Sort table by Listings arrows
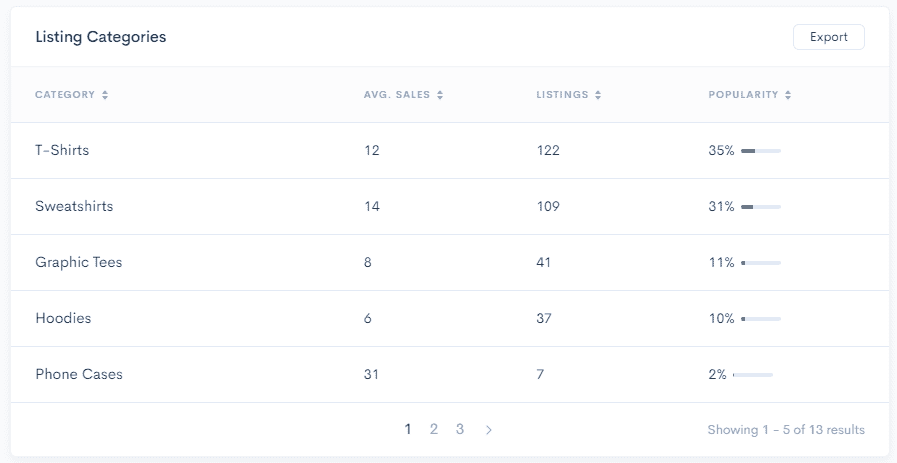 598,96
